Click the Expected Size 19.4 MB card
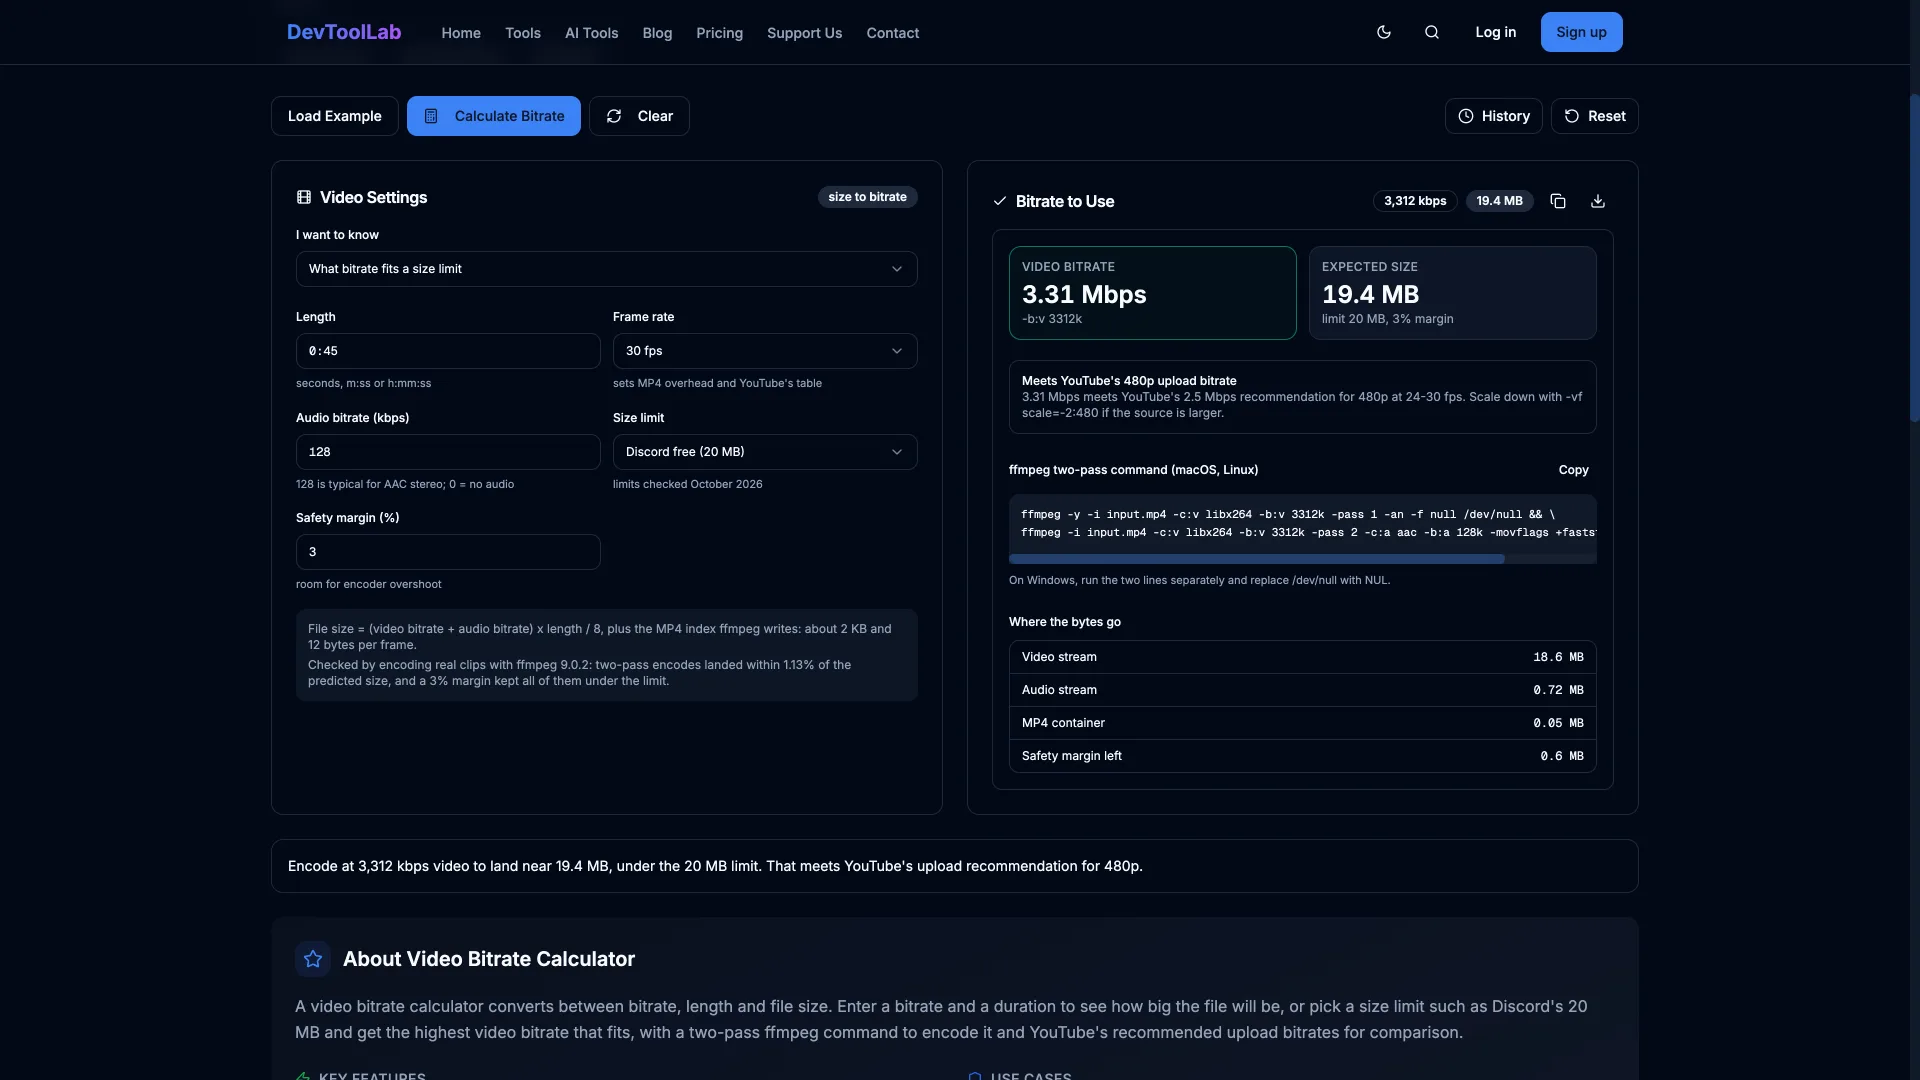Screen dimensions: 1920x1080 coord(1452,293)
